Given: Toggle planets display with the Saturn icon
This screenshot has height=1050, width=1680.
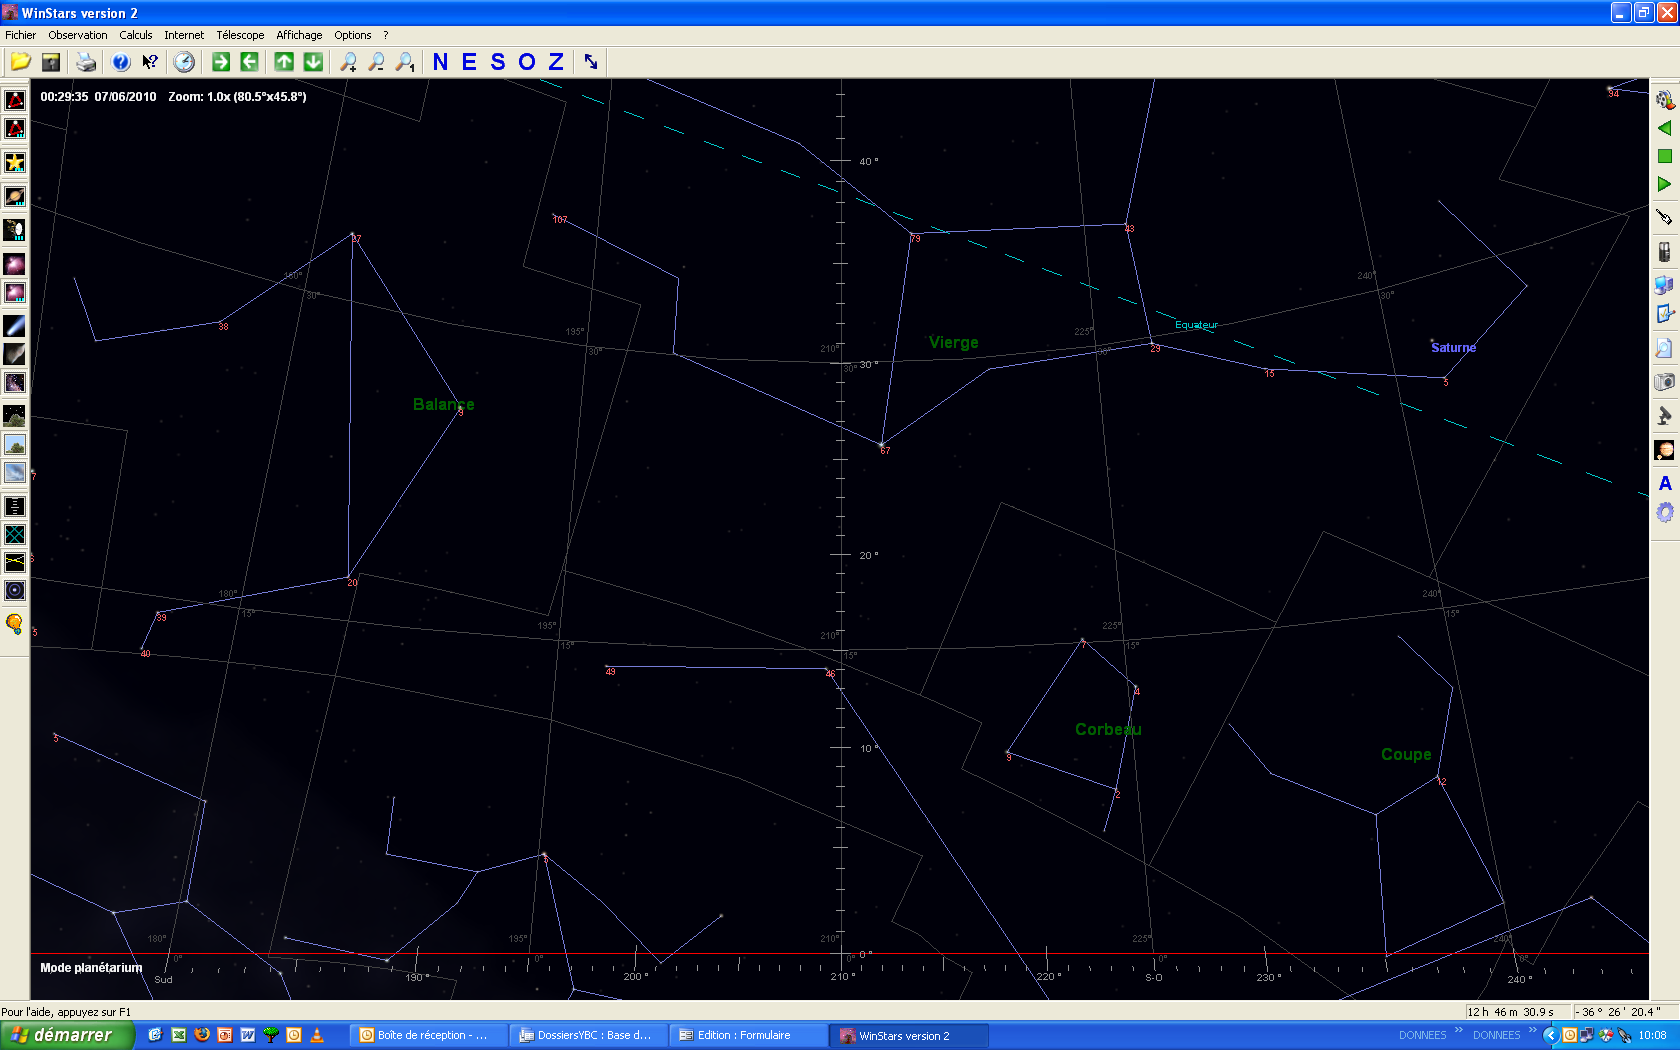Looking at the screenshot, I should (x=15, y=196).
